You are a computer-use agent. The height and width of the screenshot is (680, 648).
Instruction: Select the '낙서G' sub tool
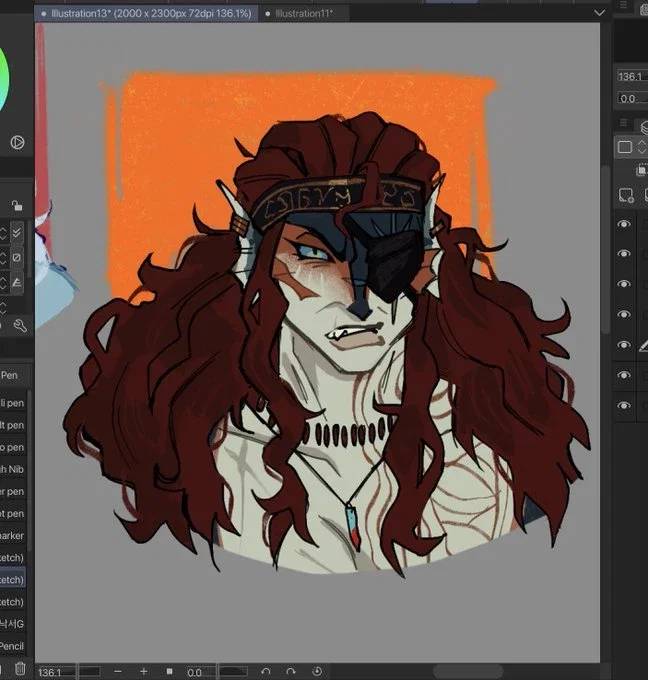tap(13, 624)
